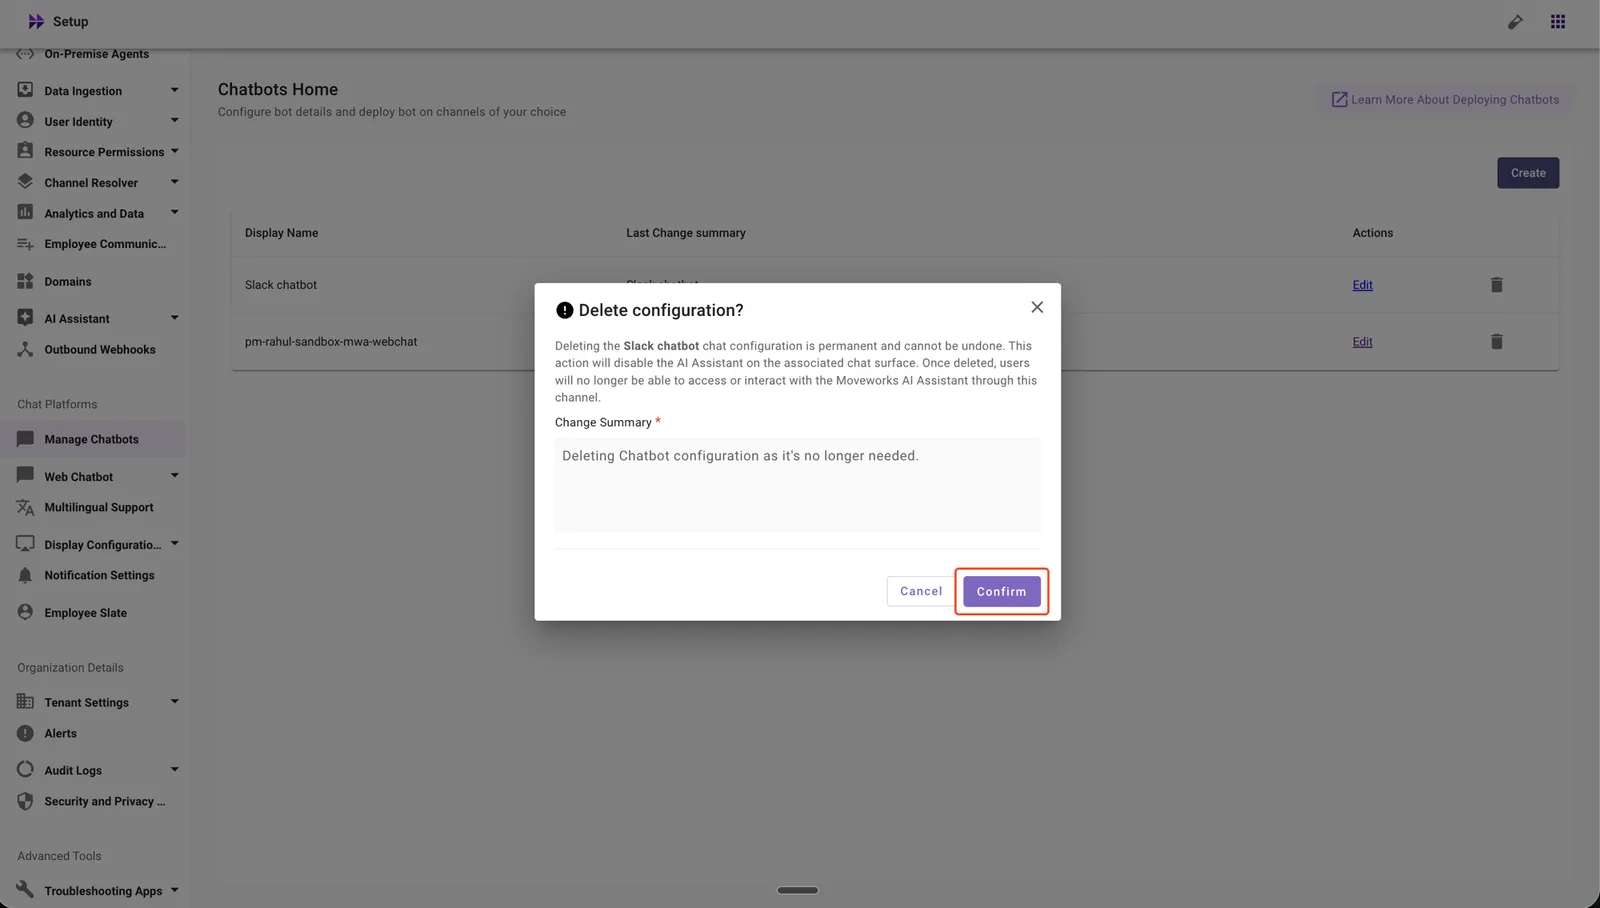Expand the Troubleshooting Apps menu arrow

click(x=174, y=890)
